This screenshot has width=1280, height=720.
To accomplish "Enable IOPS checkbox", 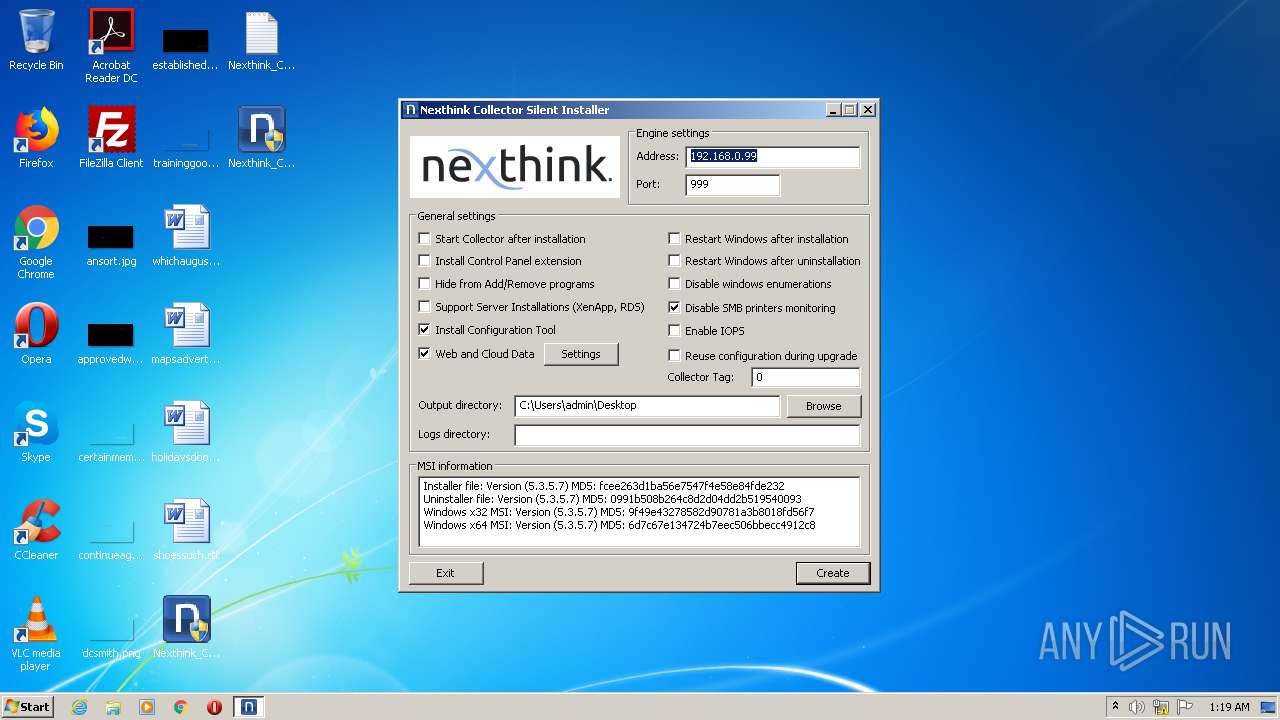I will pyautogui.click(x=675, y=331).
